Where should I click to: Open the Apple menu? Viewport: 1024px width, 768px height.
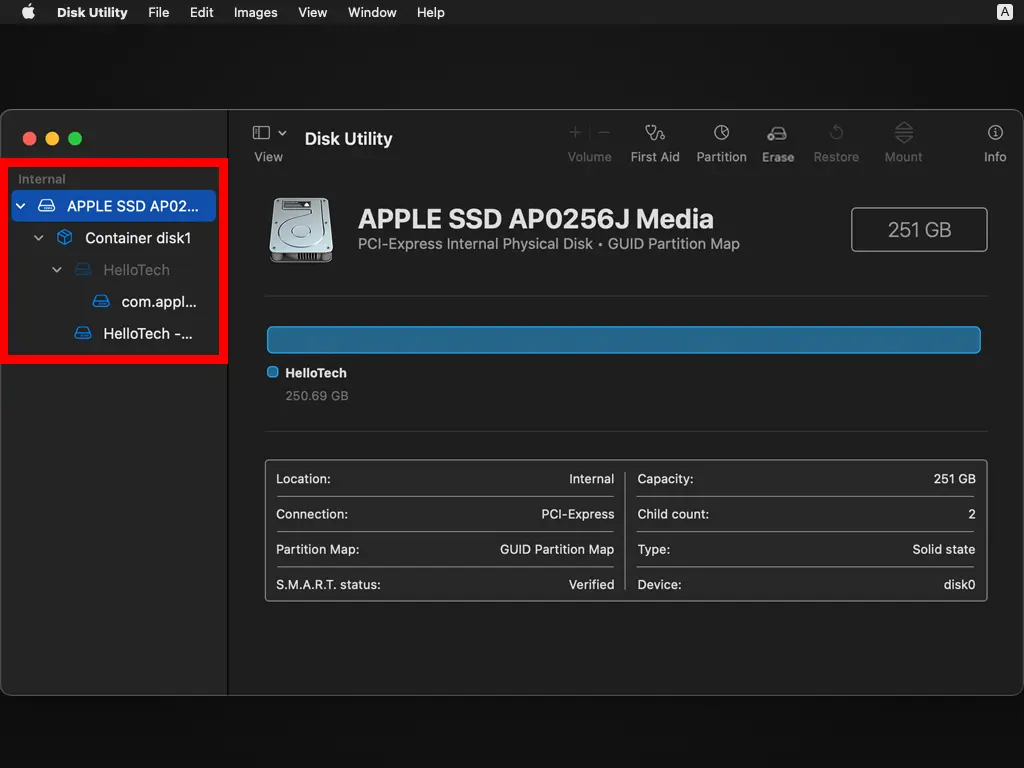(28, 12)
